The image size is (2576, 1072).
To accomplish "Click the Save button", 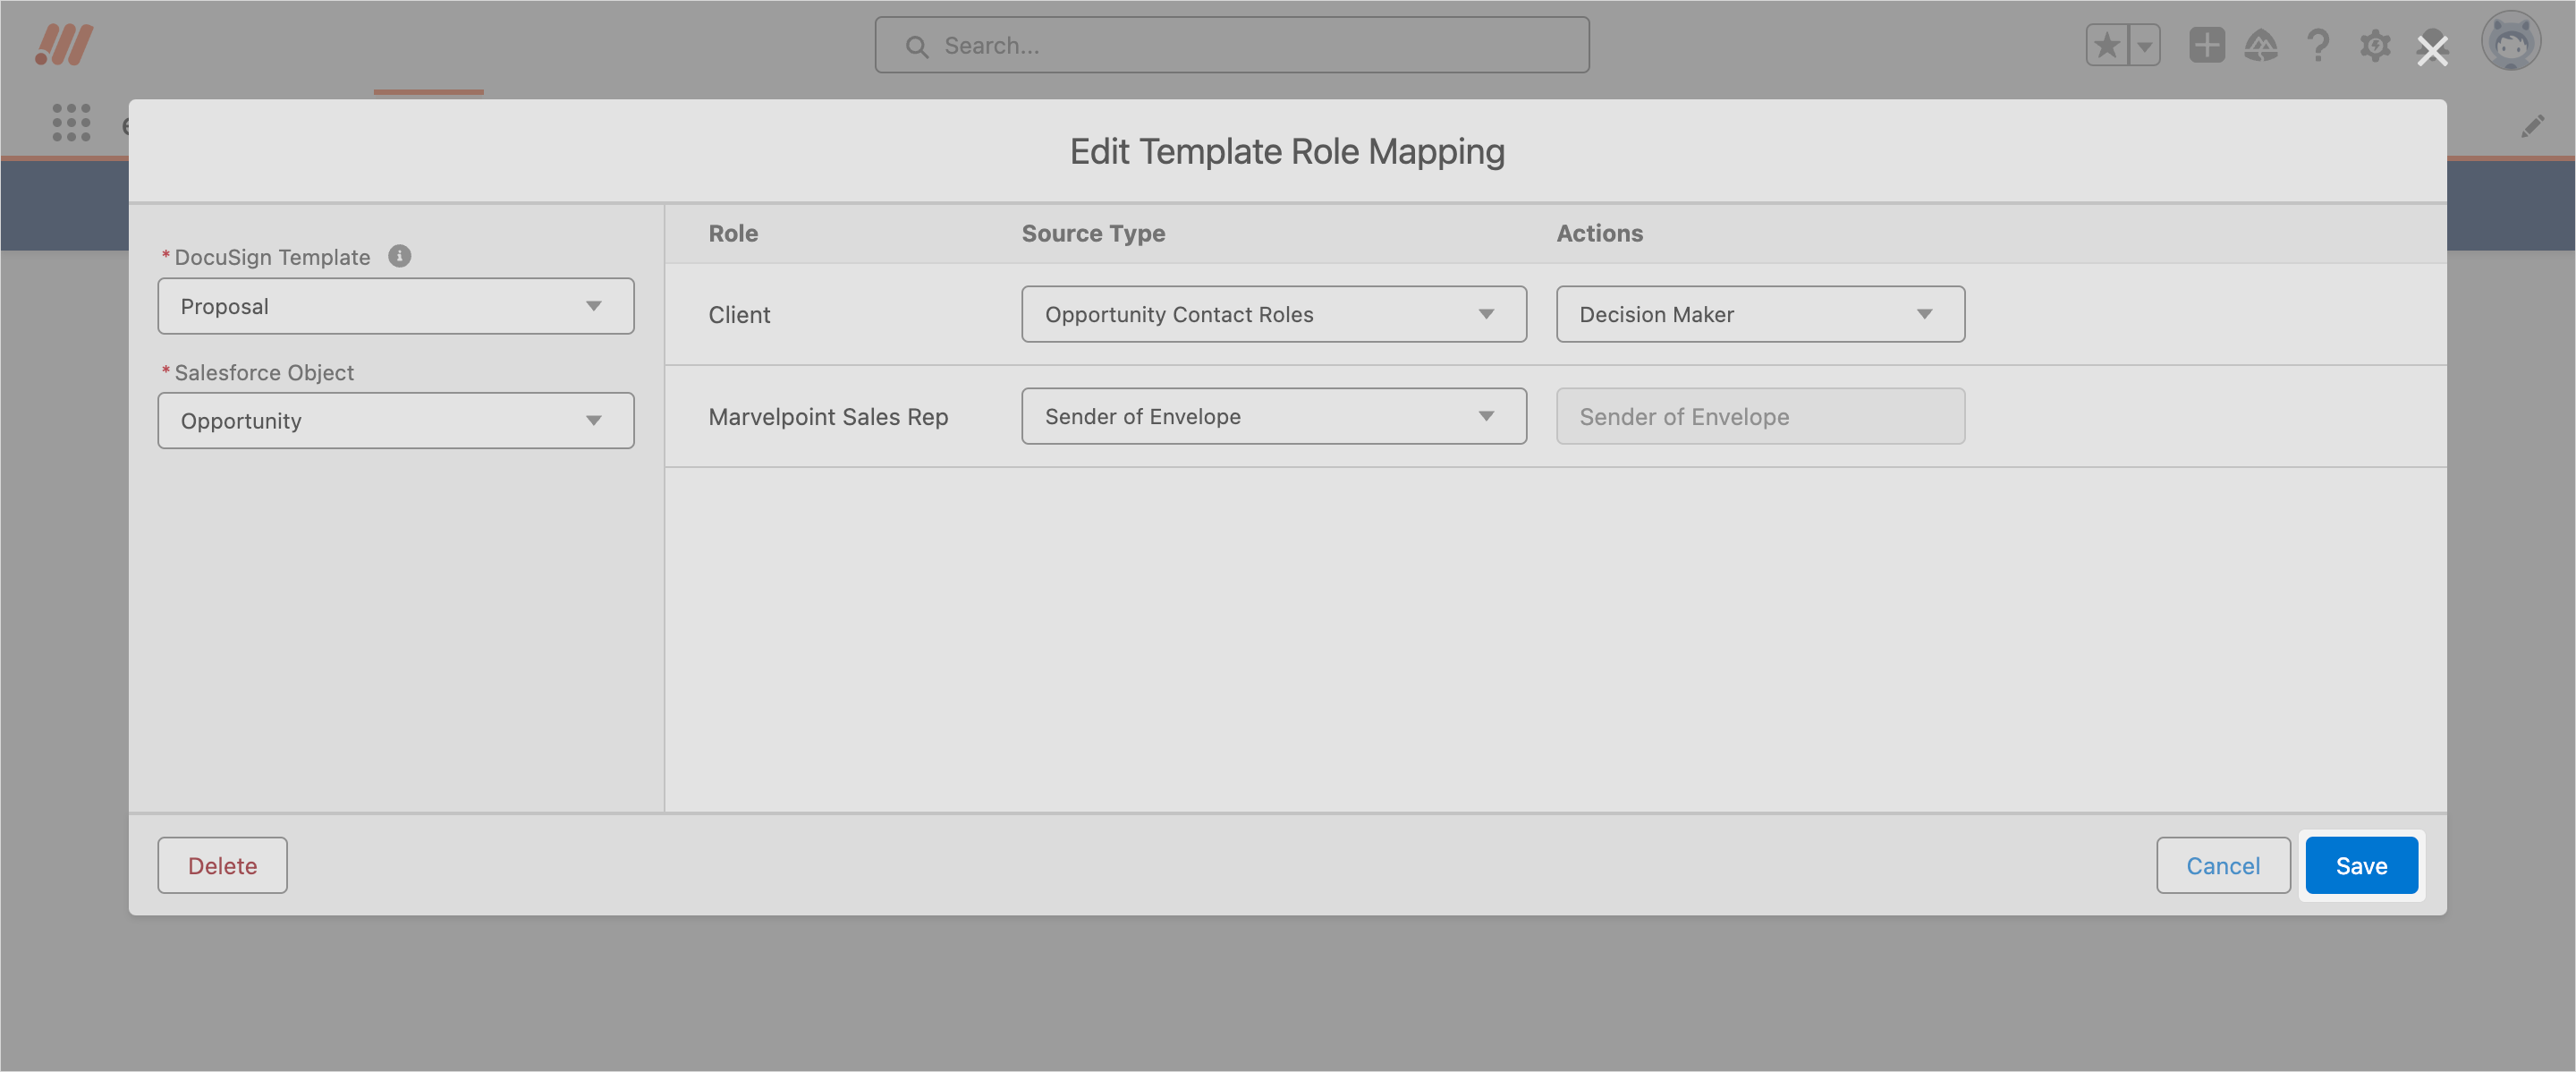I will 2360,865.
